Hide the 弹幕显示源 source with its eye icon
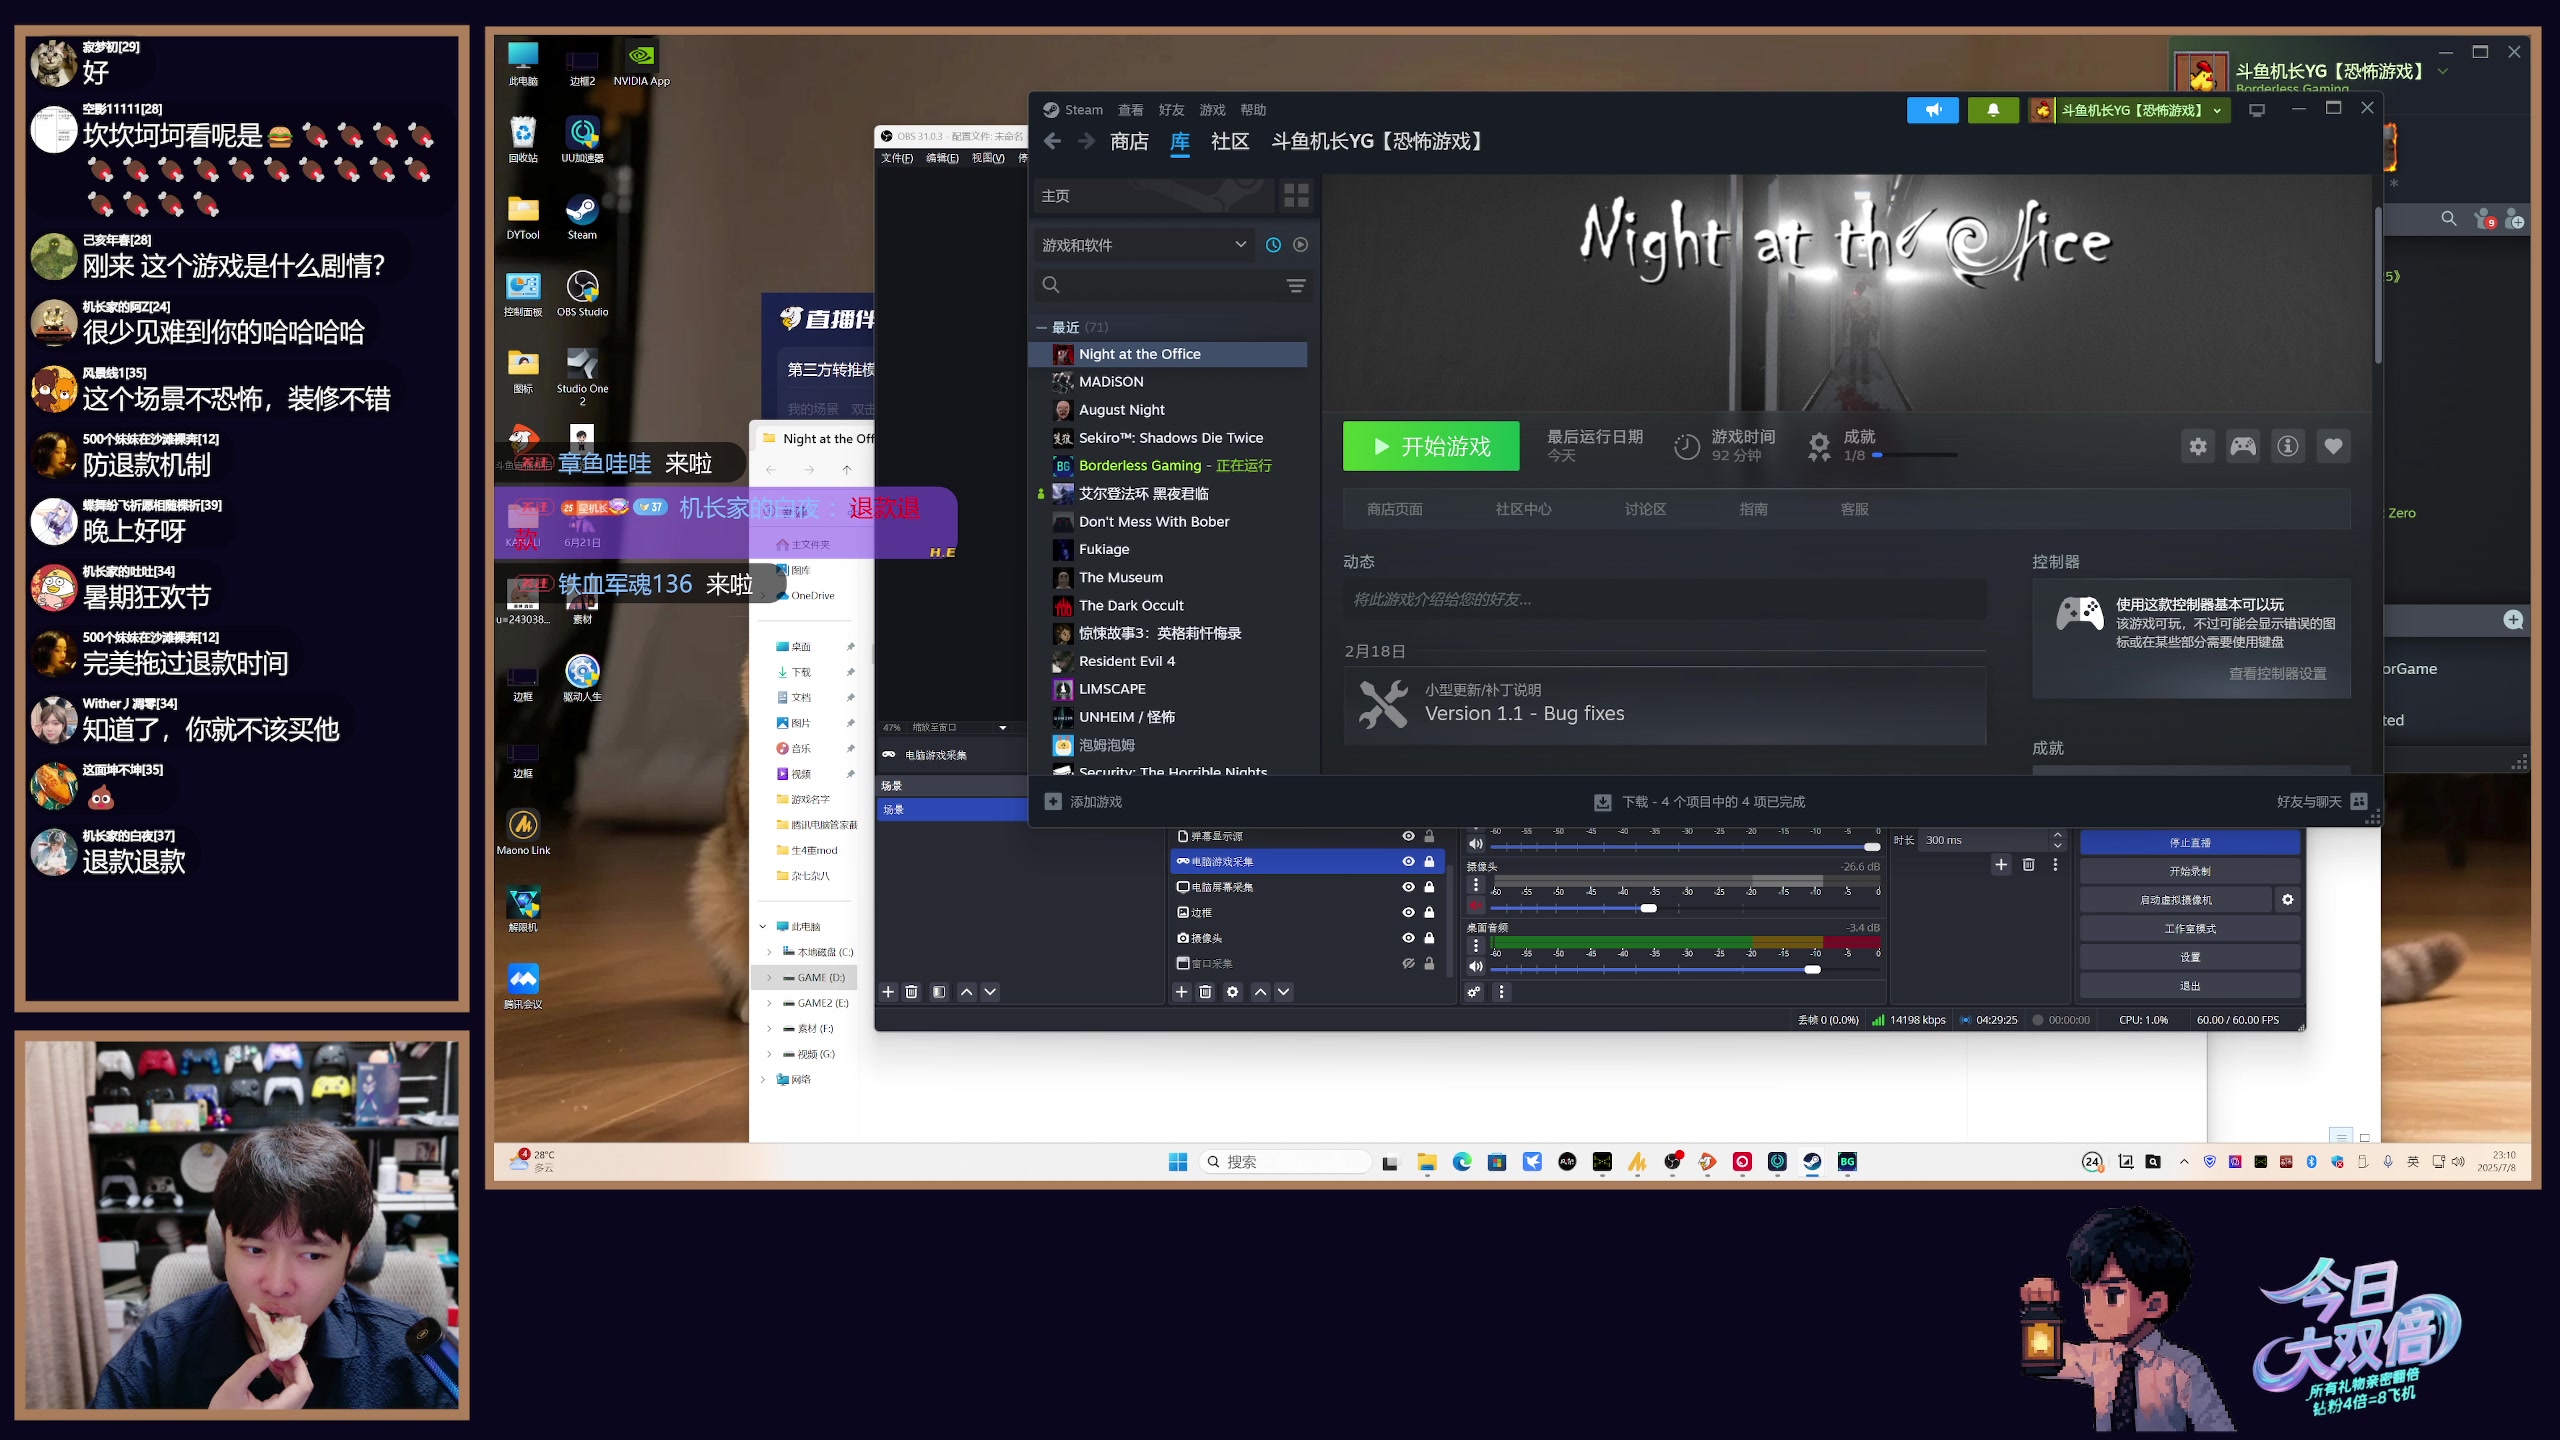Viewport: 2560px width, 1440px height. (x=1408, y=836)
